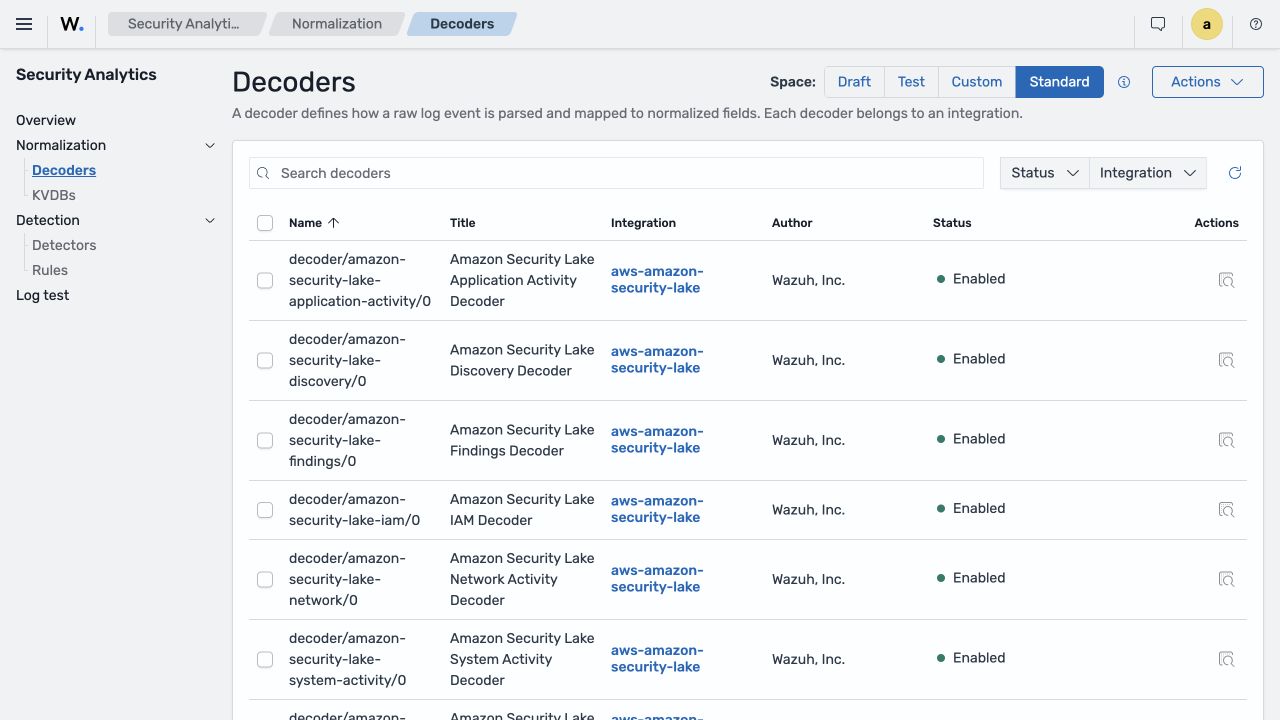Click decoder/amazon-security-lake-network/0 name
1280x720 pixels.
(x=347, y=579)
